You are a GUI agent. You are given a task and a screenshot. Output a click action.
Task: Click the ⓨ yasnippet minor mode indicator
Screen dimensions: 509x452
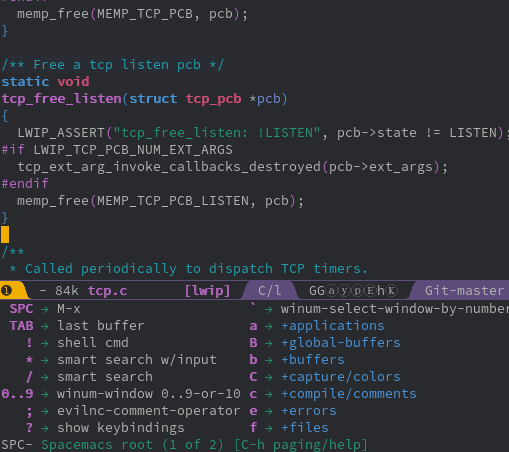[x=344, y=291]
